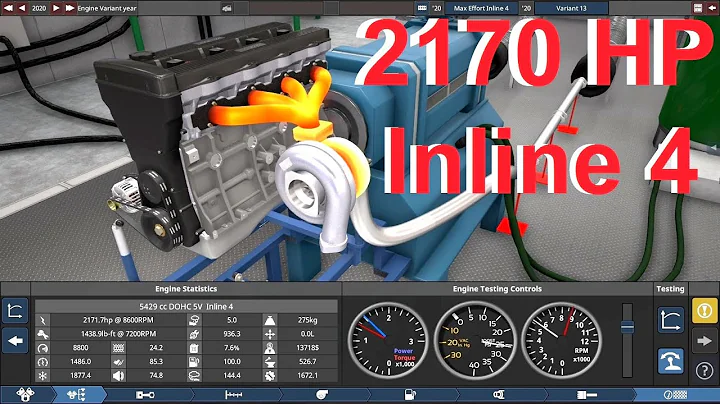Viewport: 720px width, 404px height.
Task: Select the 2020 year field
Action: tap(39, 8)
